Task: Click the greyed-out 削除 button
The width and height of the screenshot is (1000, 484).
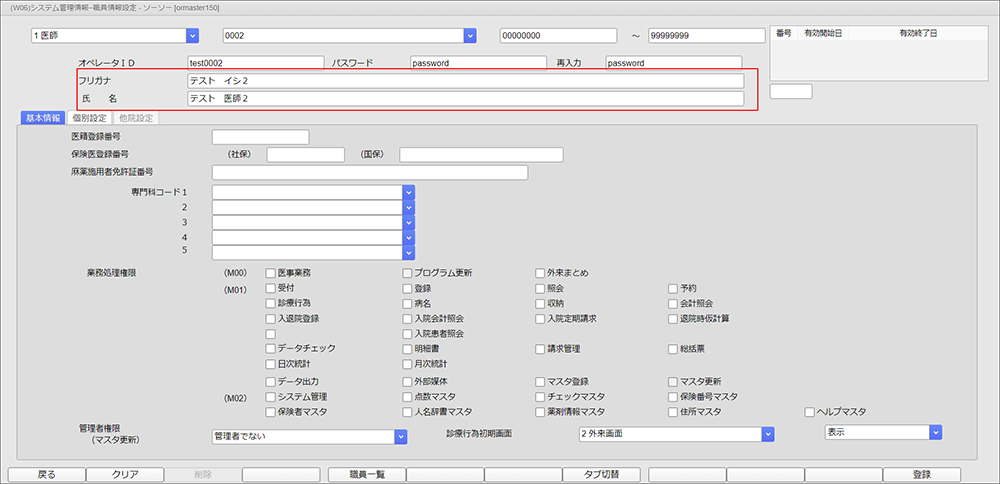Action: (x=203, y=474)
